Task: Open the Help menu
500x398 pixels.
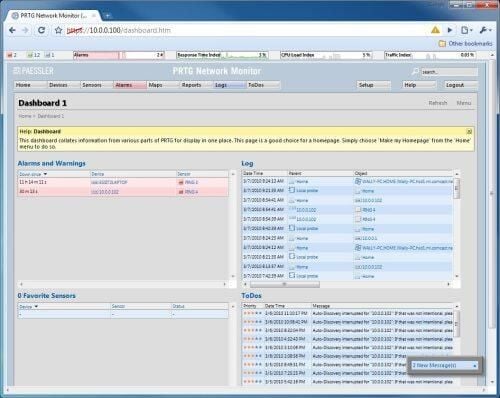Action: tap(419, 85)
